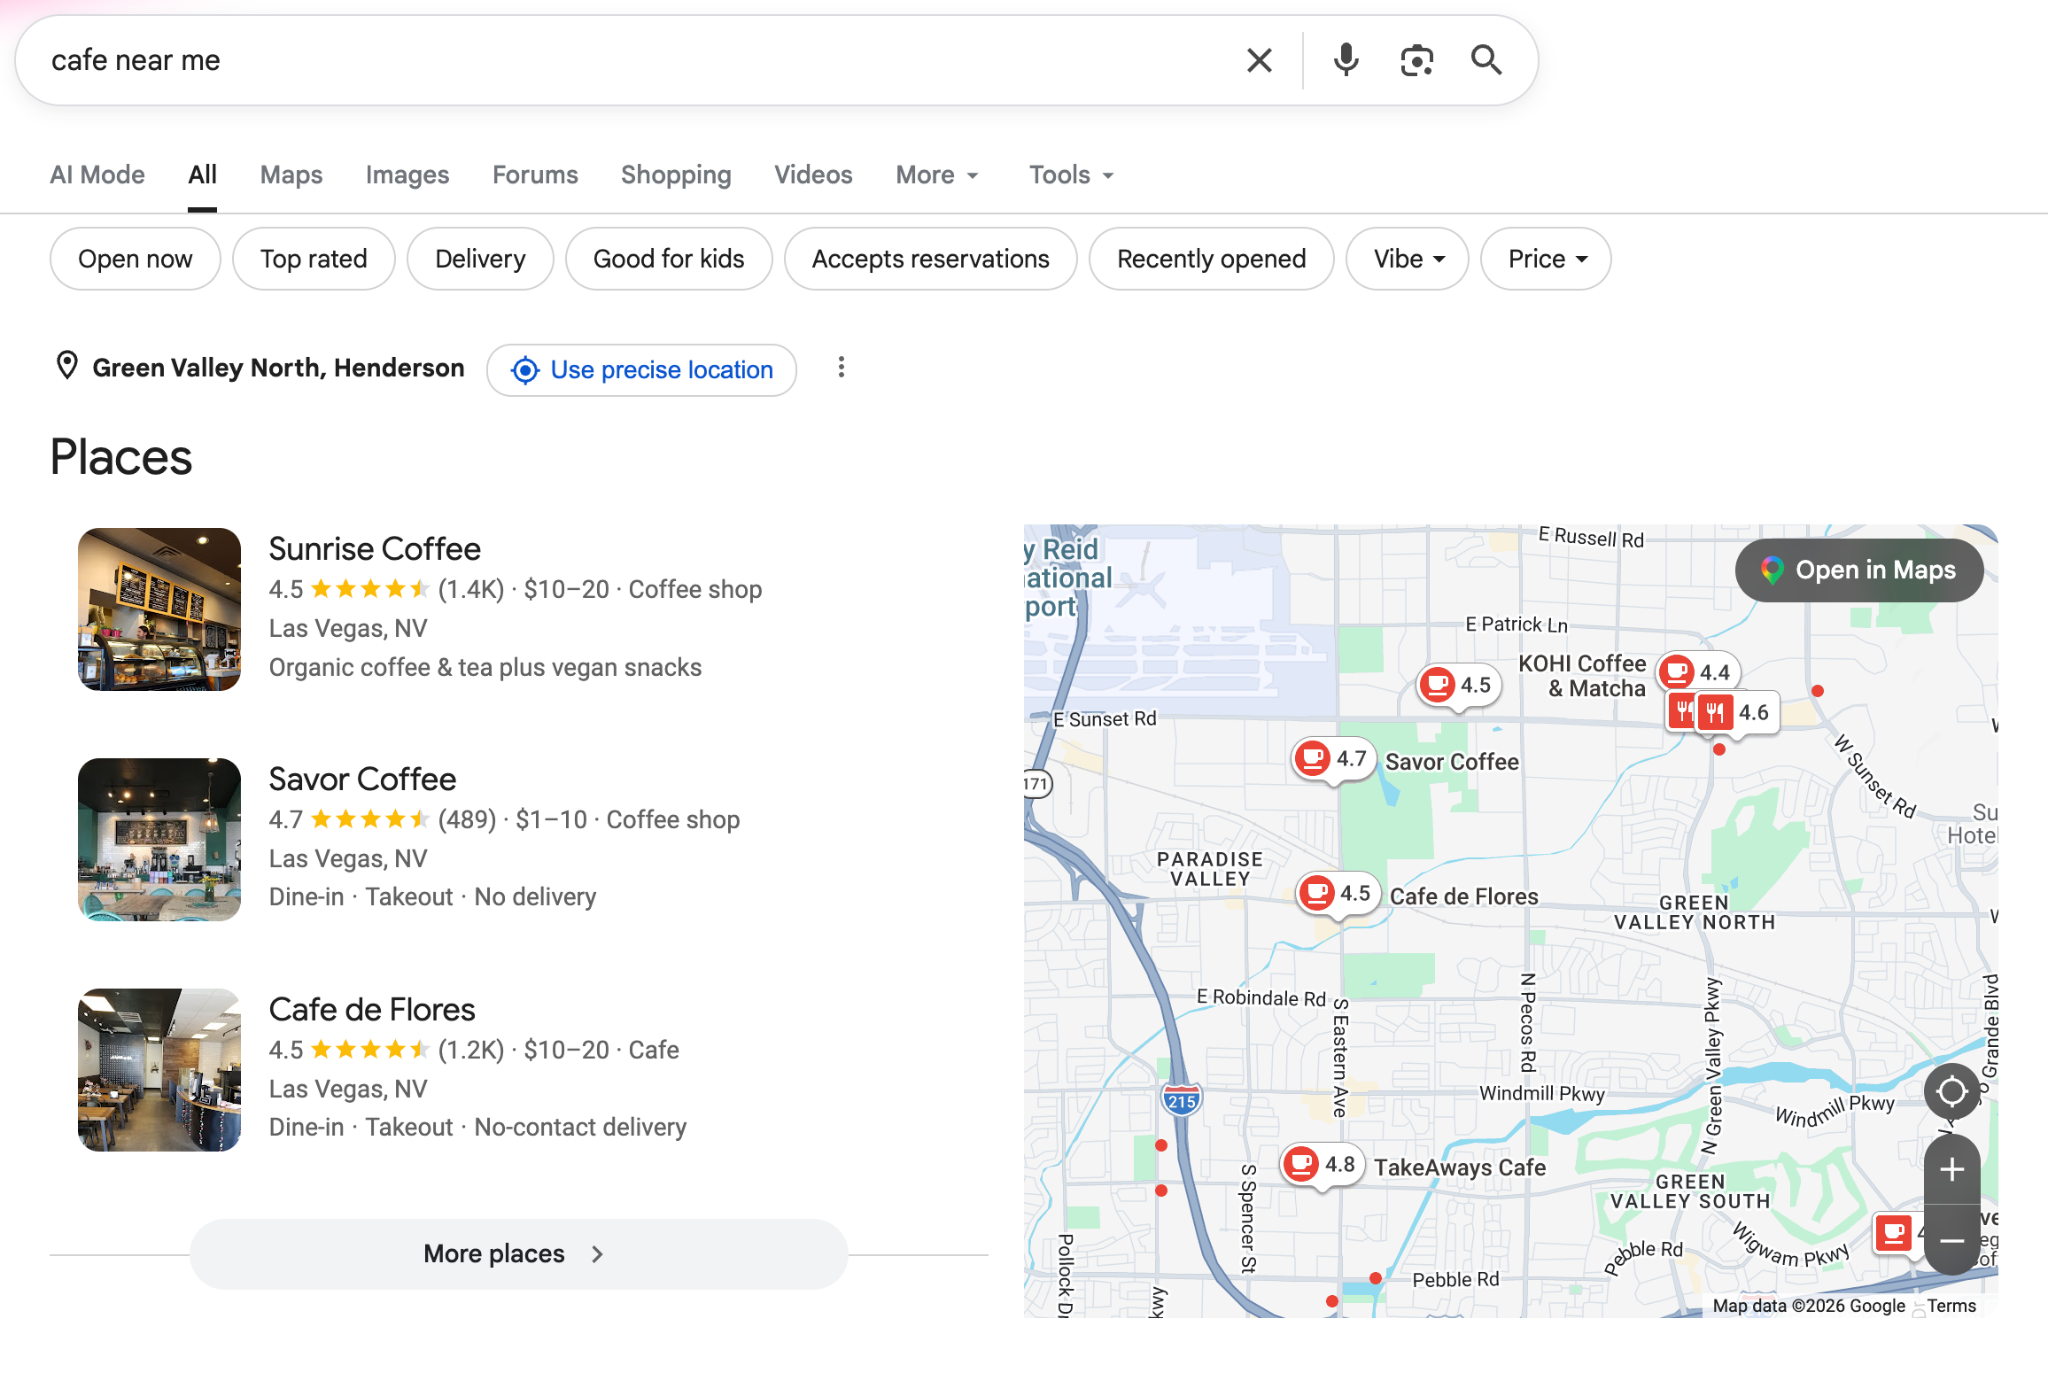Expand the Price filter dropdown

pyautogui.click(x=1546, y=259)
